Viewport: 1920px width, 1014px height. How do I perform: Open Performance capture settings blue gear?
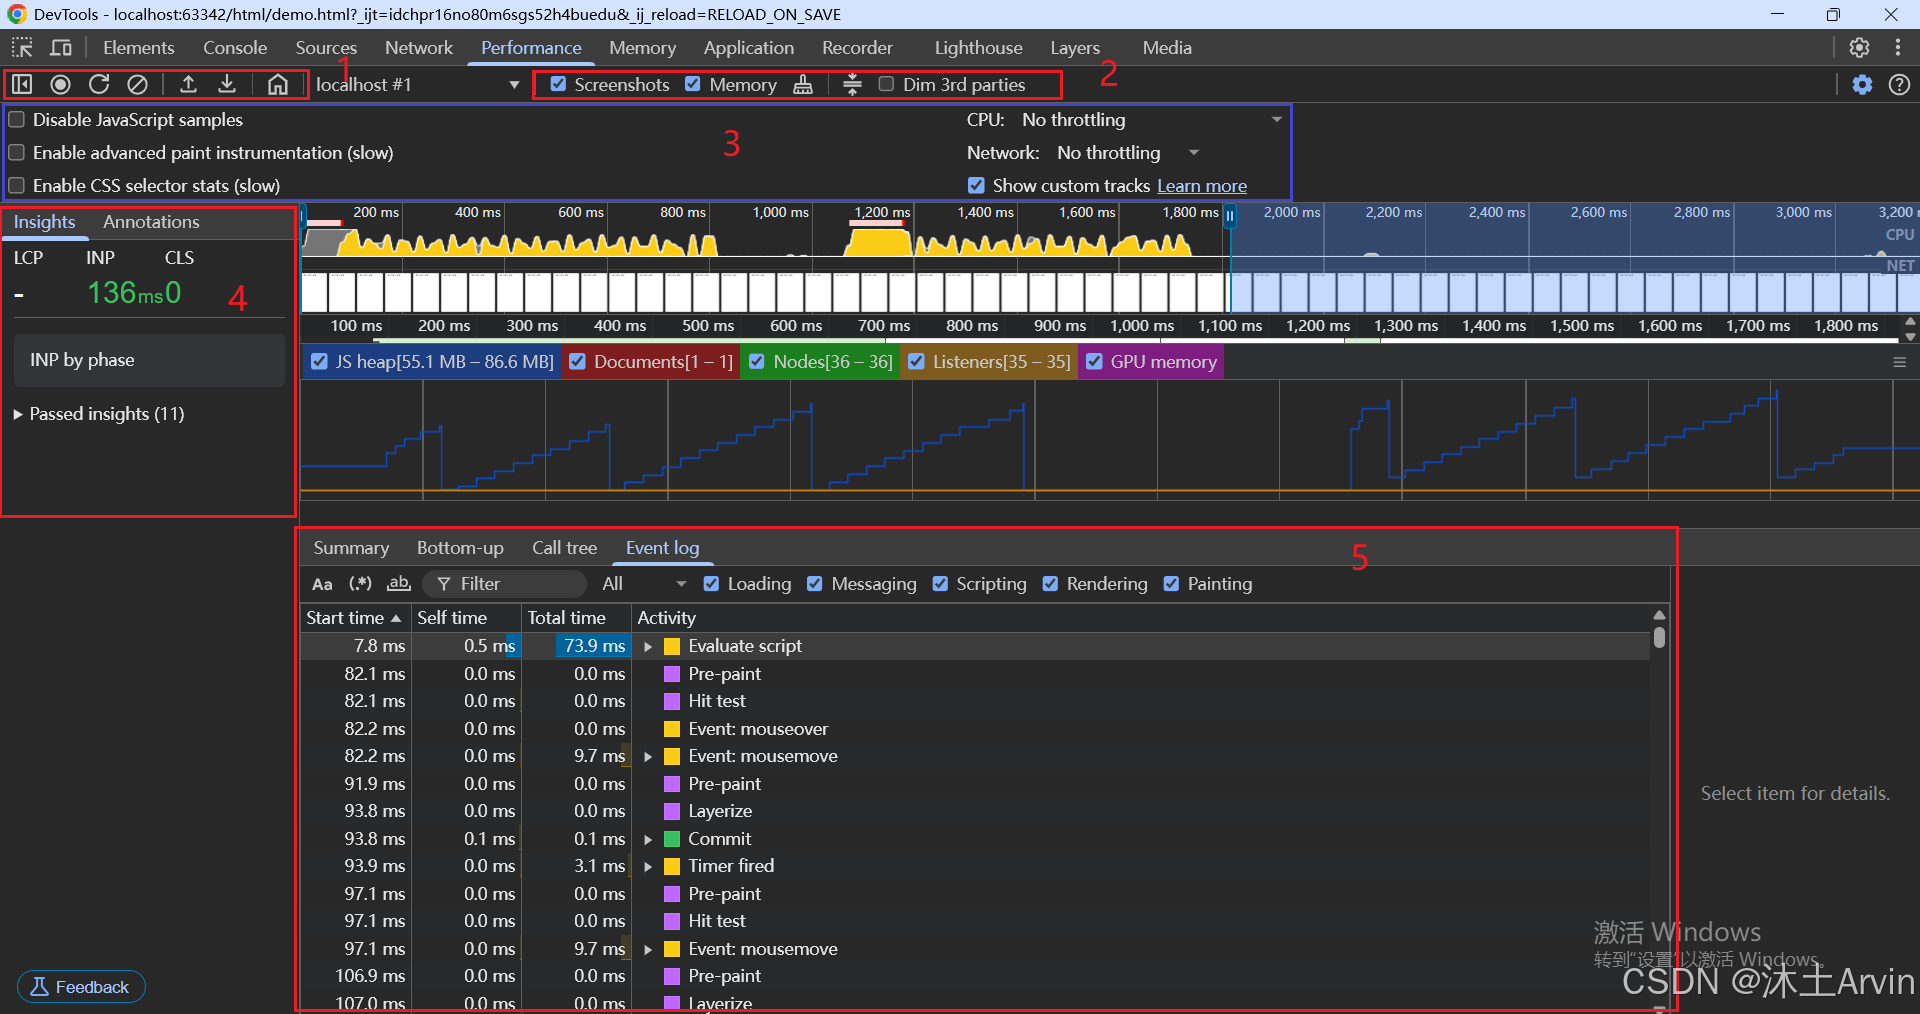tap(1862, 84)
